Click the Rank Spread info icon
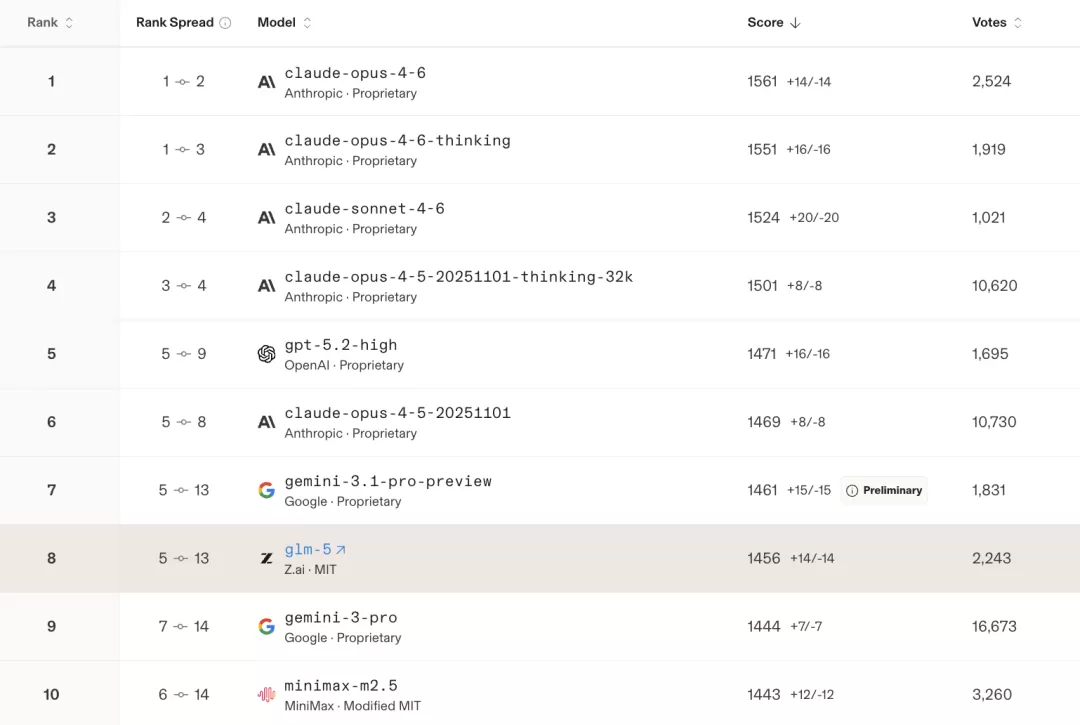Screen dimensions: 1080x725 225,23
